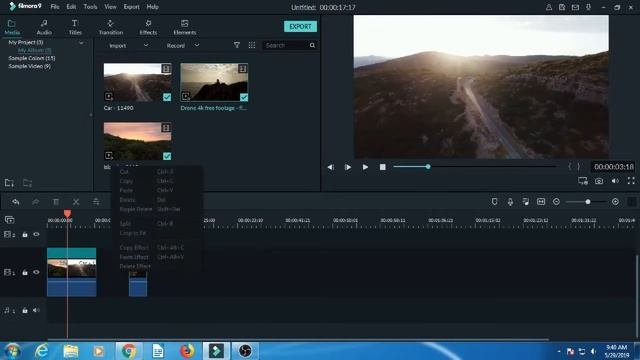Collapse the My Project tree arrow
Viewport: 640px width, 360px height.
click(81, 42)
